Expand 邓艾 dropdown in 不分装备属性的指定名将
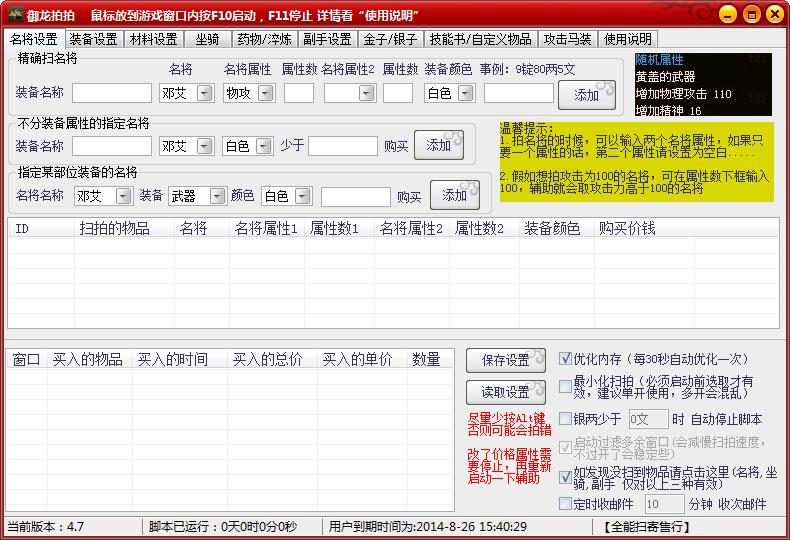790x540 pixels. coord(204,146)
